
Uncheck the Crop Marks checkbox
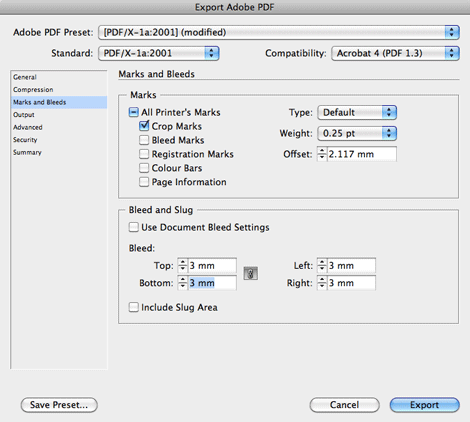144,126
